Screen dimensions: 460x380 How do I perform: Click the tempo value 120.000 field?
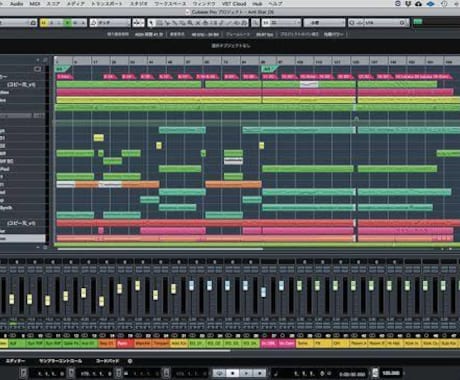coord(391,373)
